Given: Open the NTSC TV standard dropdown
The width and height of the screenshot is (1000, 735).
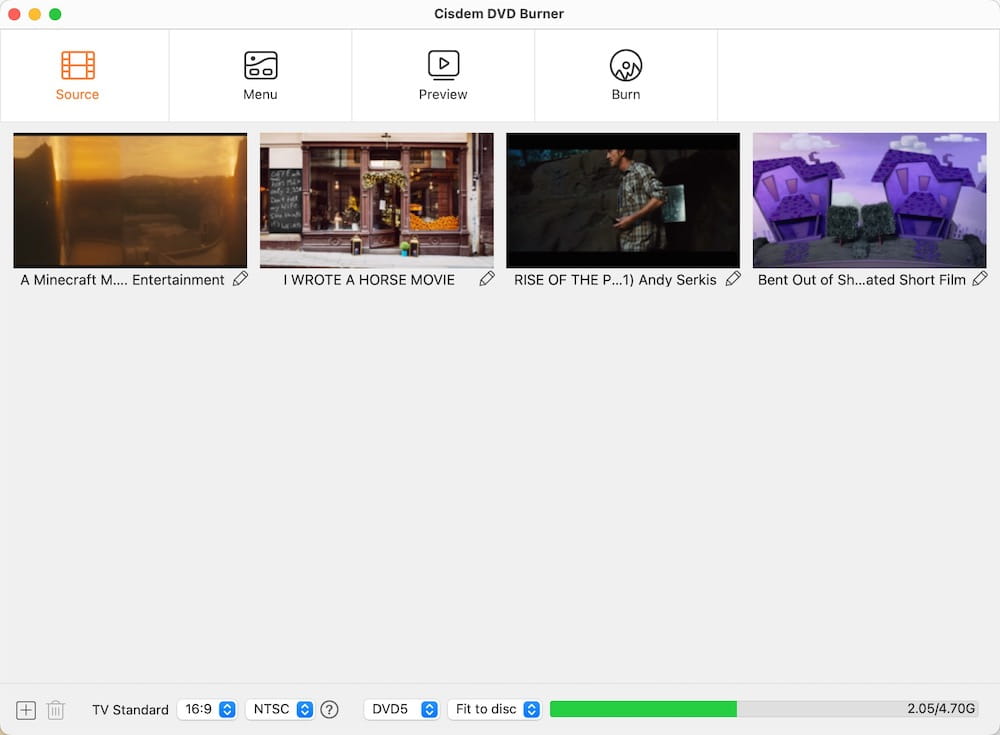Looking at the screenshot, I should pyautogui.click(x=280, y=709).
